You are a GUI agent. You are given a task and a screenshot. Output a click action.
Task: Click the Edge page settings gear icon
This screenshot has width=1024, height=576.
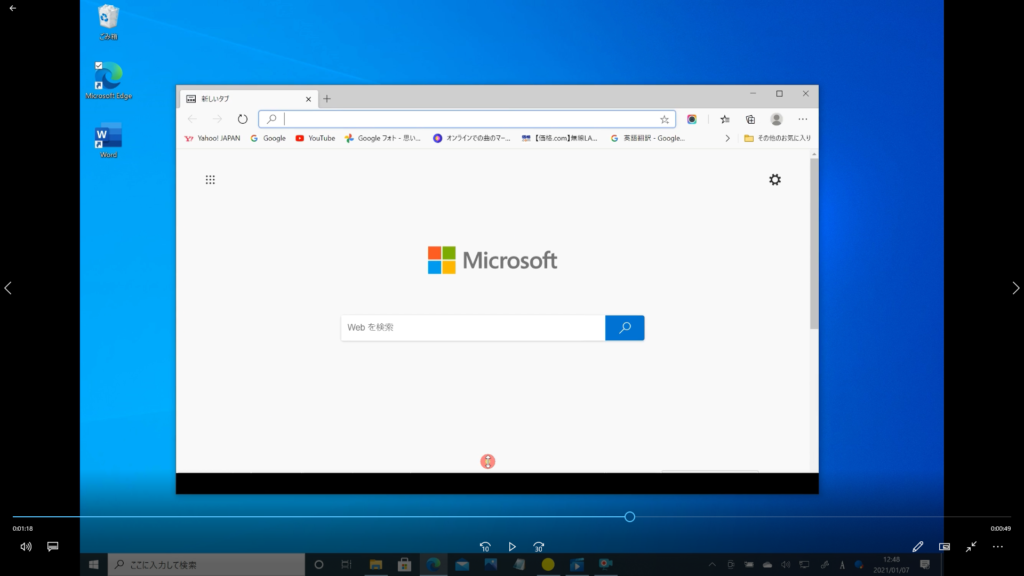coord(775,180)
